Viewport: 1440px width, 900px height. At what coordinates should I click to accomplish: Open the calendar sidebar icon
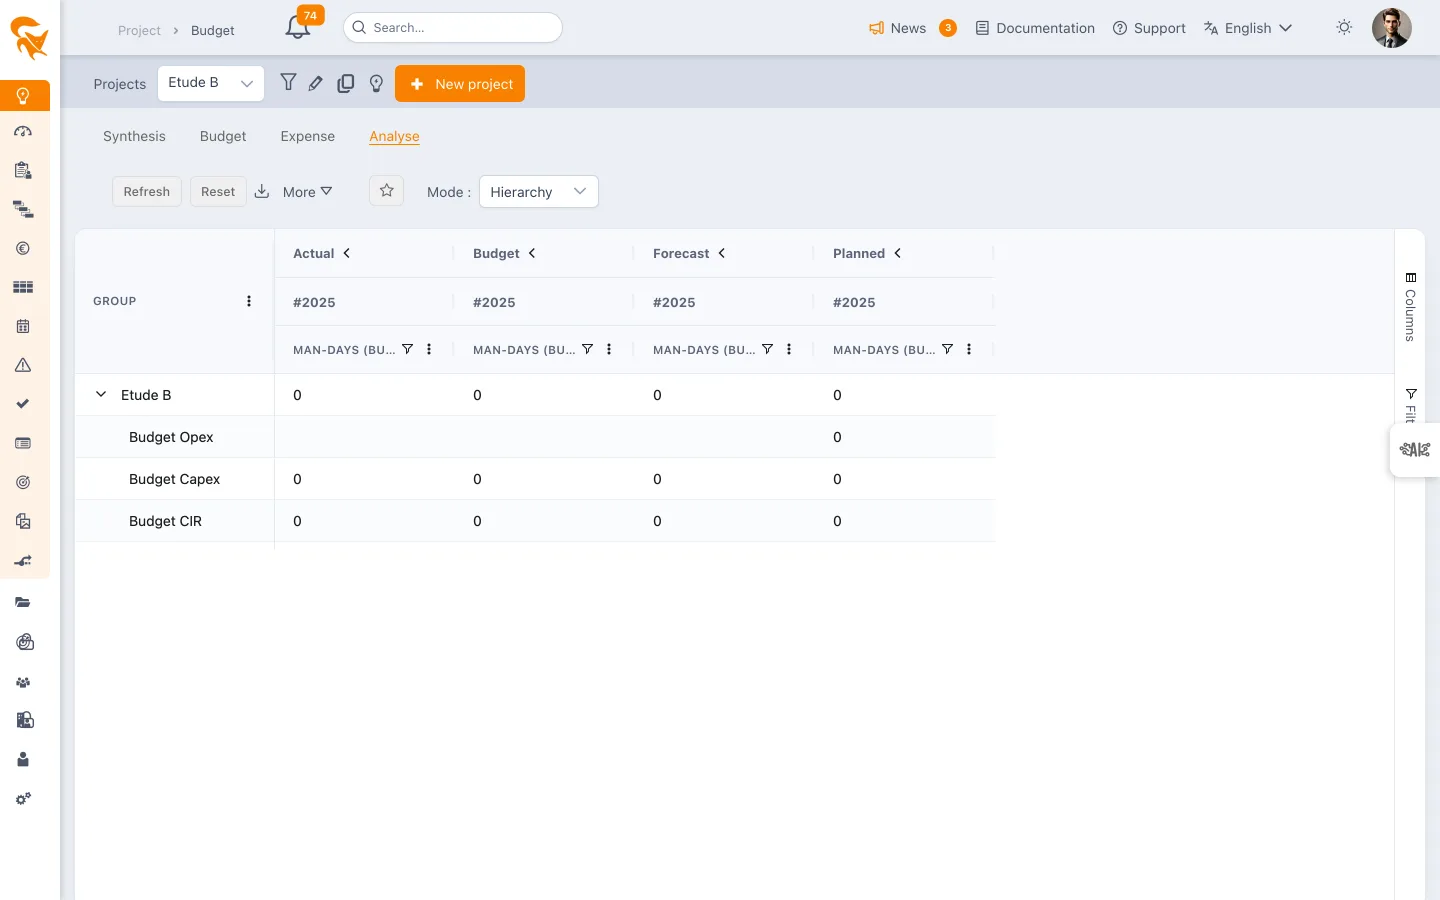[x=23, y=326]
